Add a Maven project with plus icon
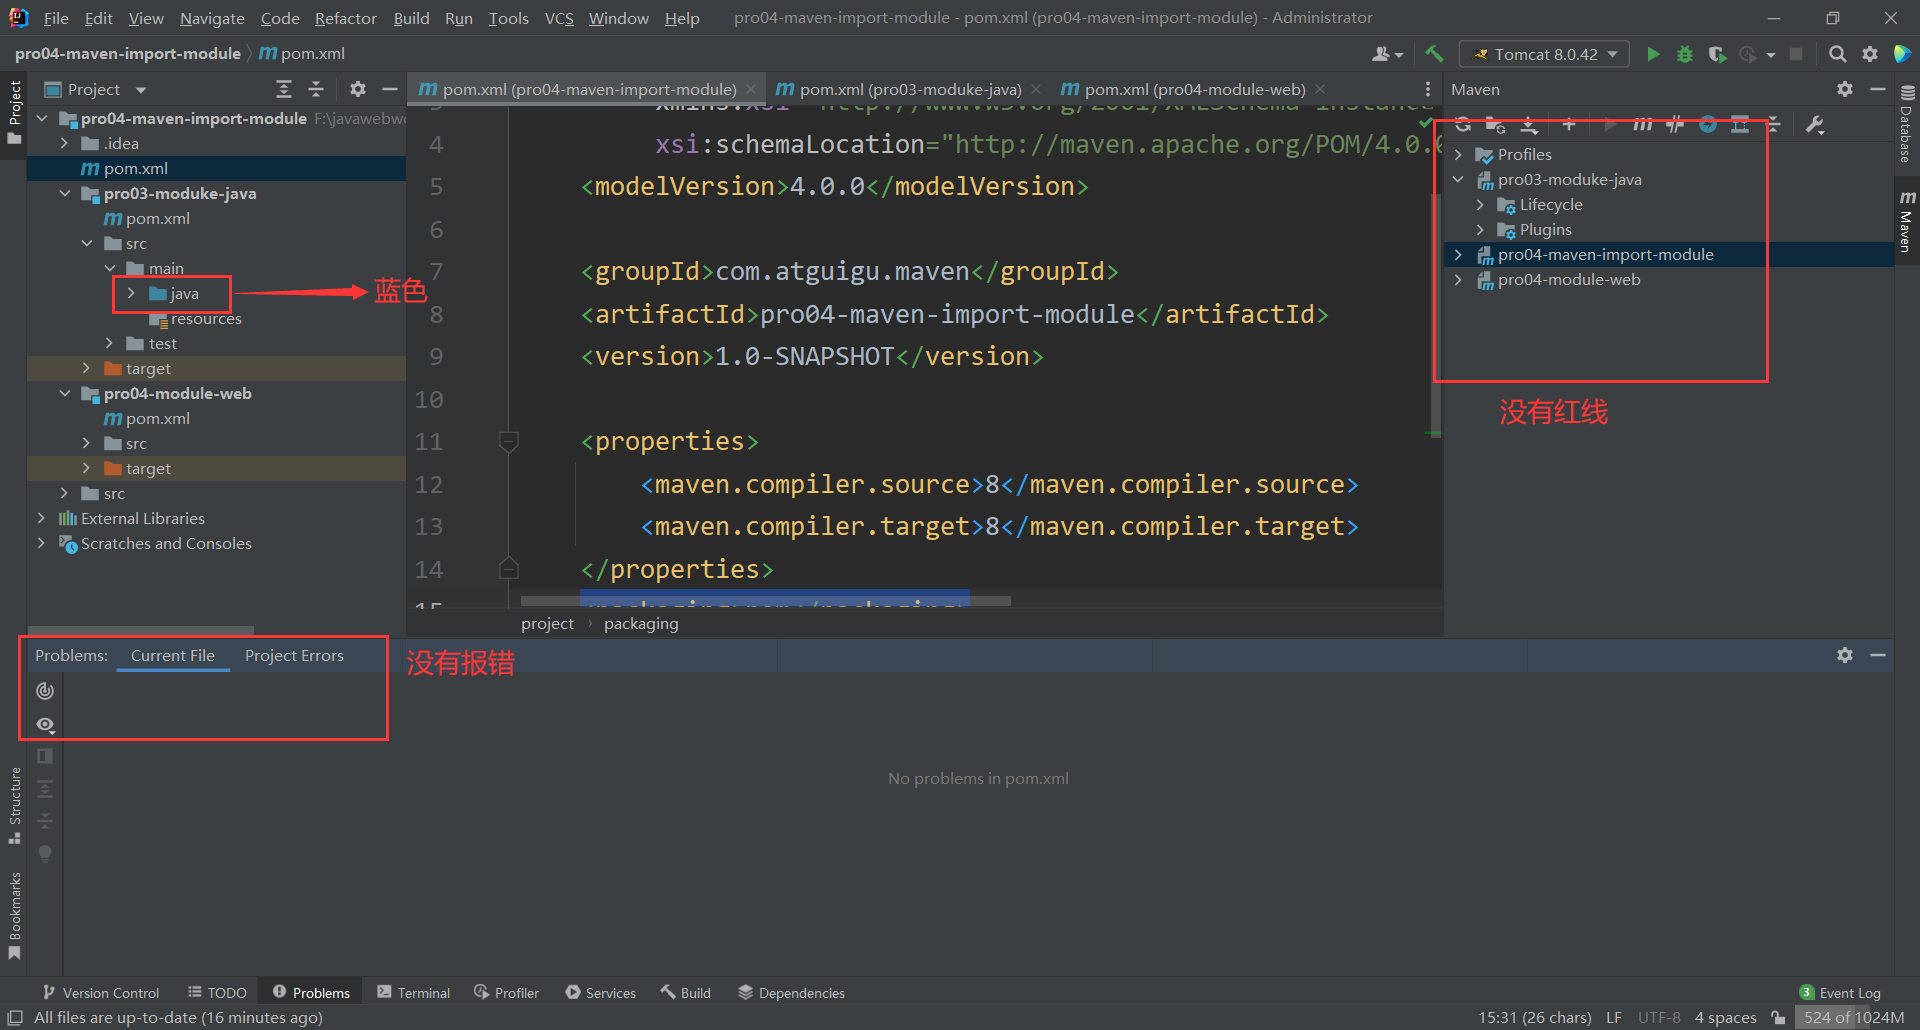This screenshot has width=1920, height=1030. (1569, 125)
